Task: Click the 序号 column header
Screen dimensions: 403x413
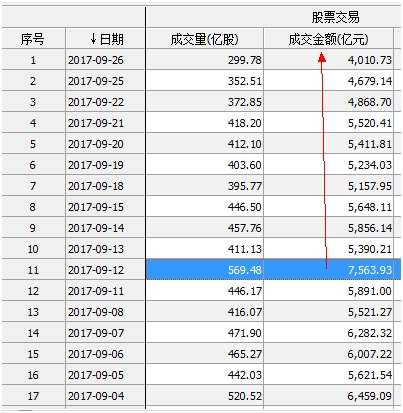Action: coord(33,39)
